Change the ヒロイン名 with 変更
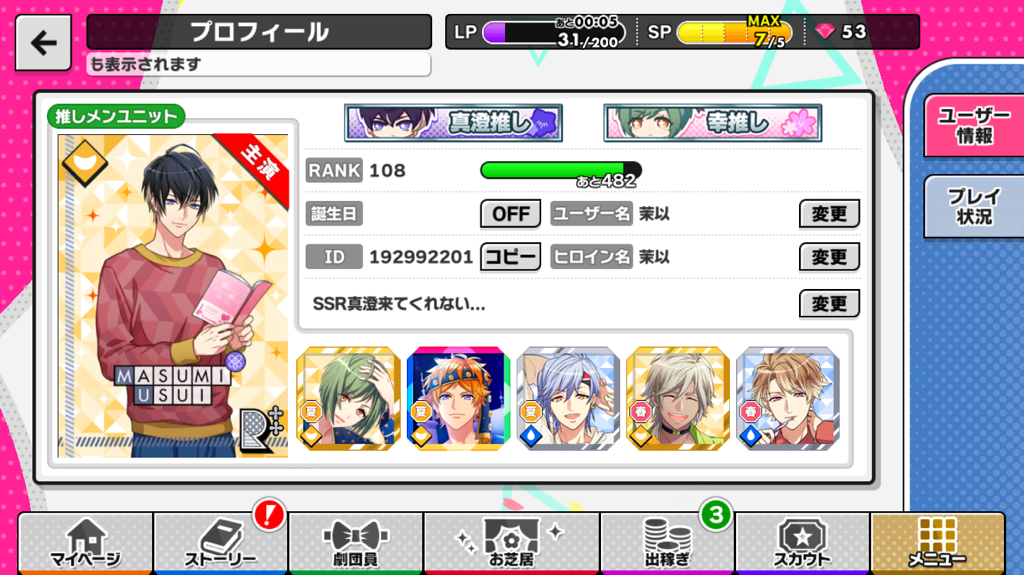 [x=829, y=257]
